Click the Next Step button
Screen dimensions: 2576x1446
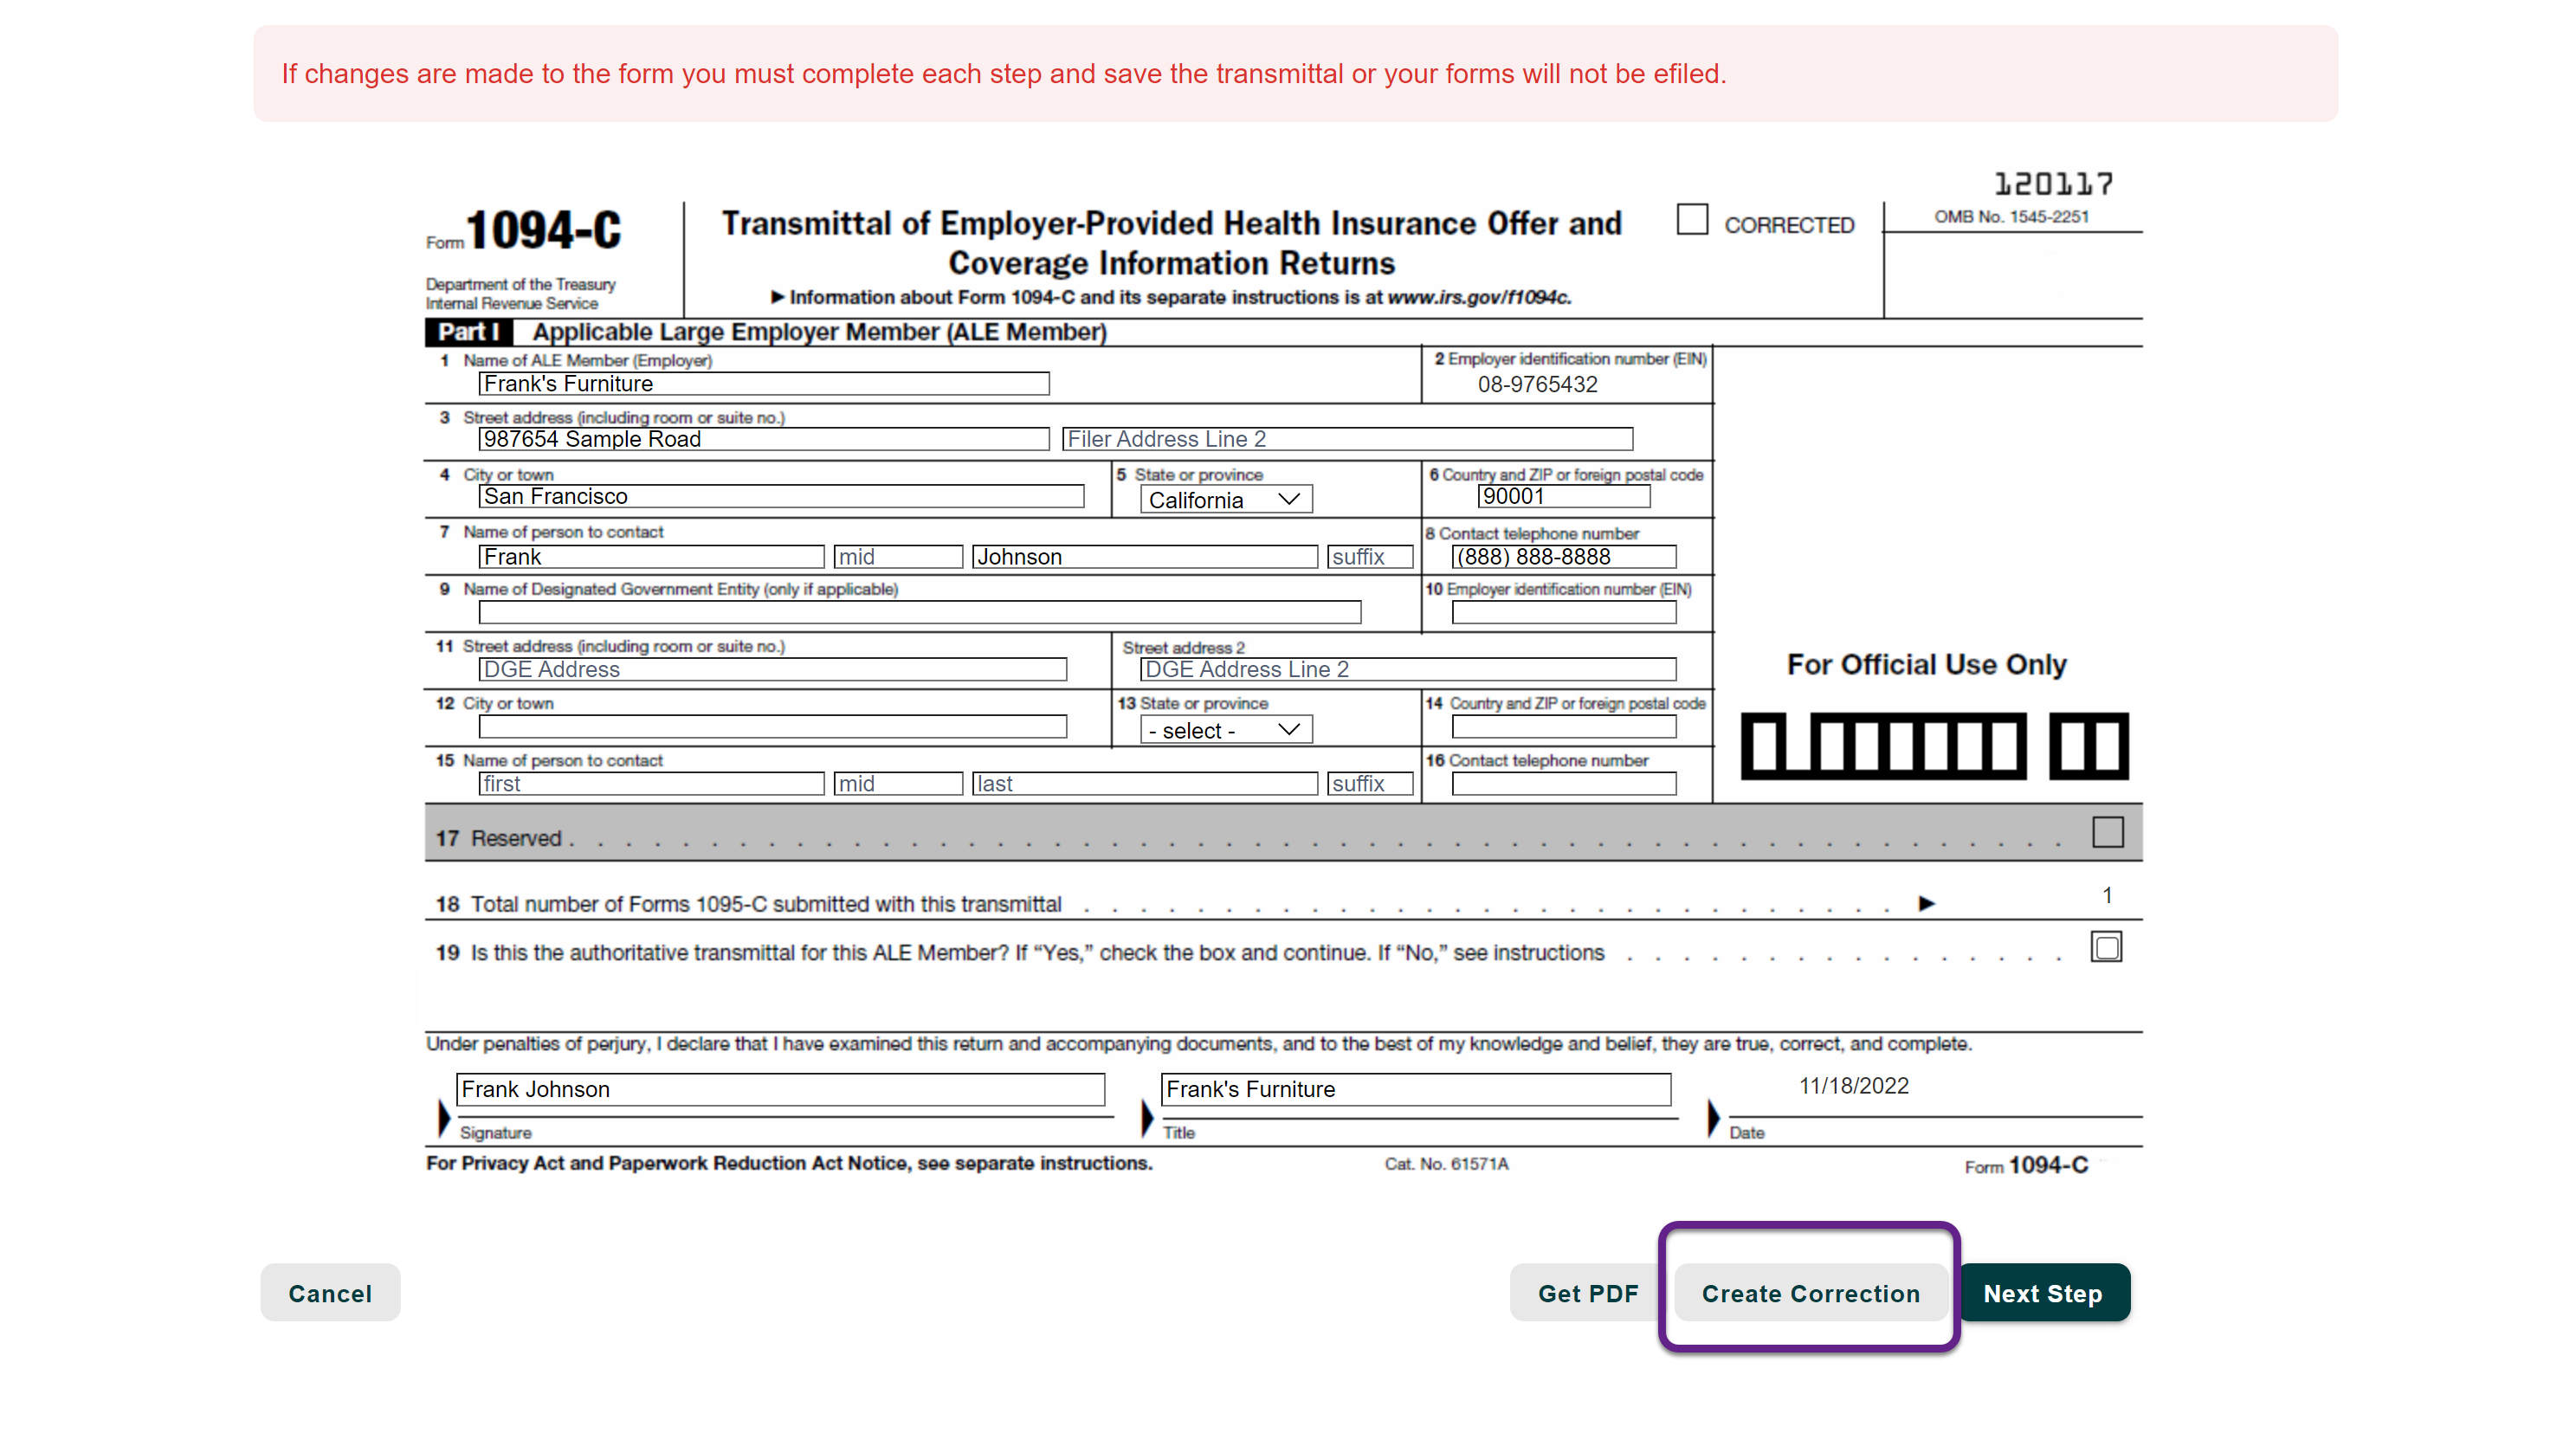click(2043, 1292)
